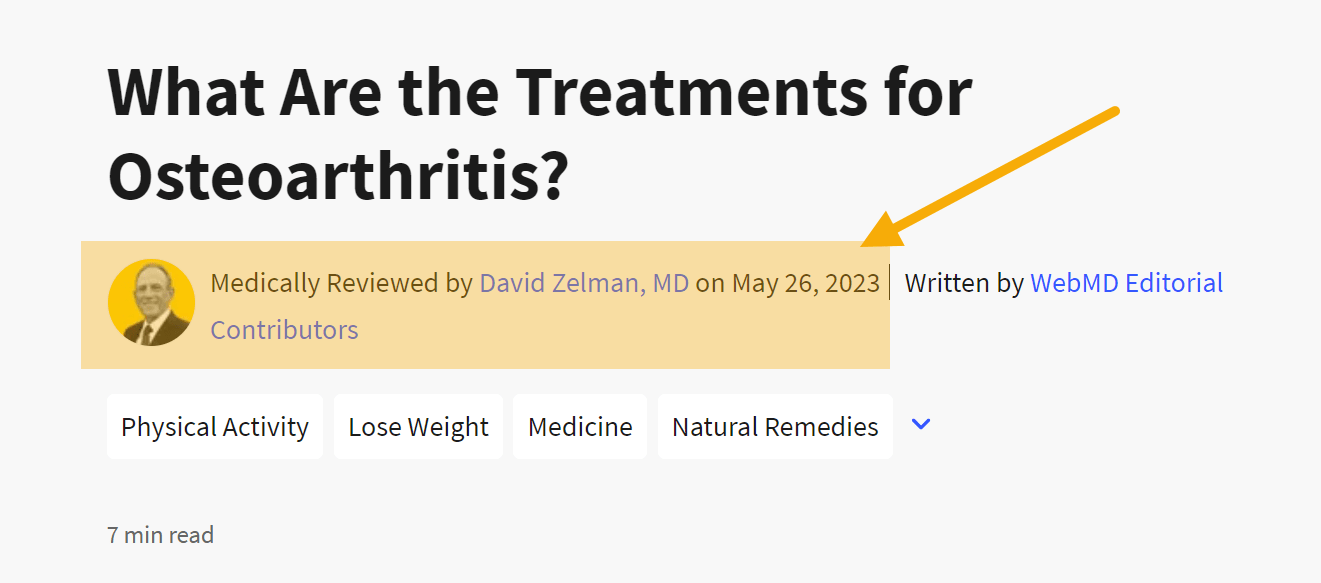
Task: Select the Lose Weight topic chip
Action: (418, 426)
